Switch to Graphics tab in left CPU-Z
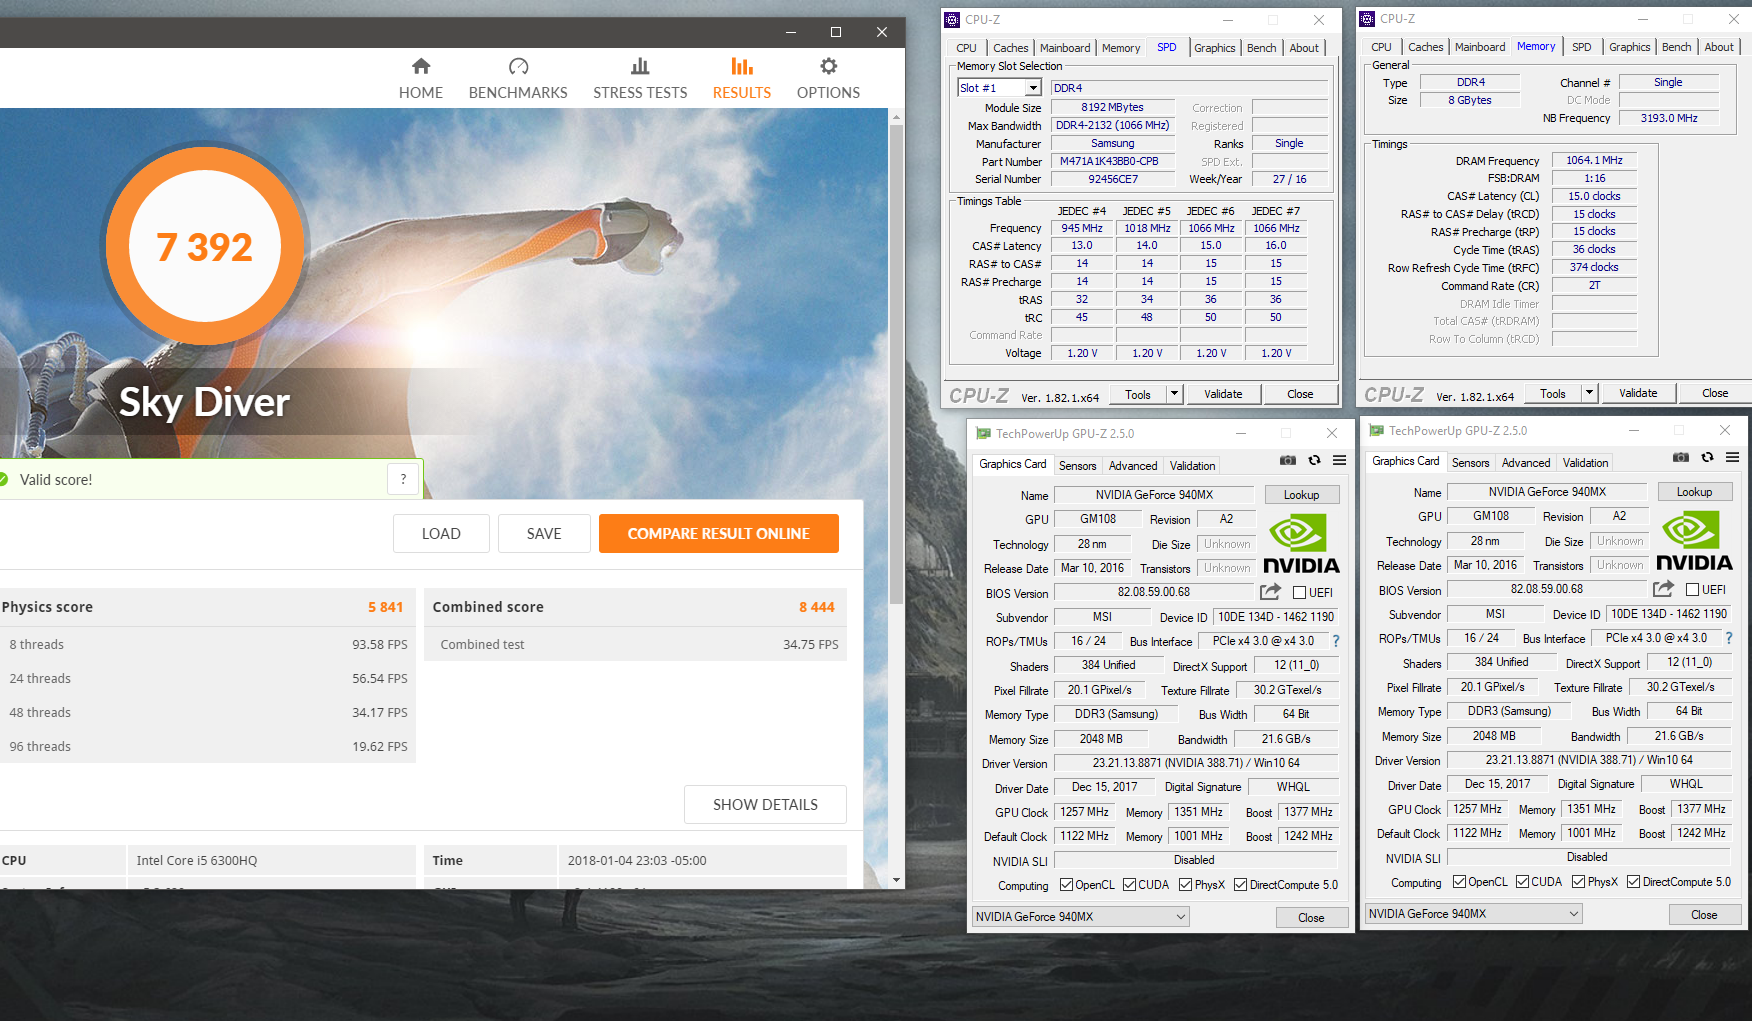Image resolution: width=1752 pixels, height=1021 pixels. [1215, 48]
